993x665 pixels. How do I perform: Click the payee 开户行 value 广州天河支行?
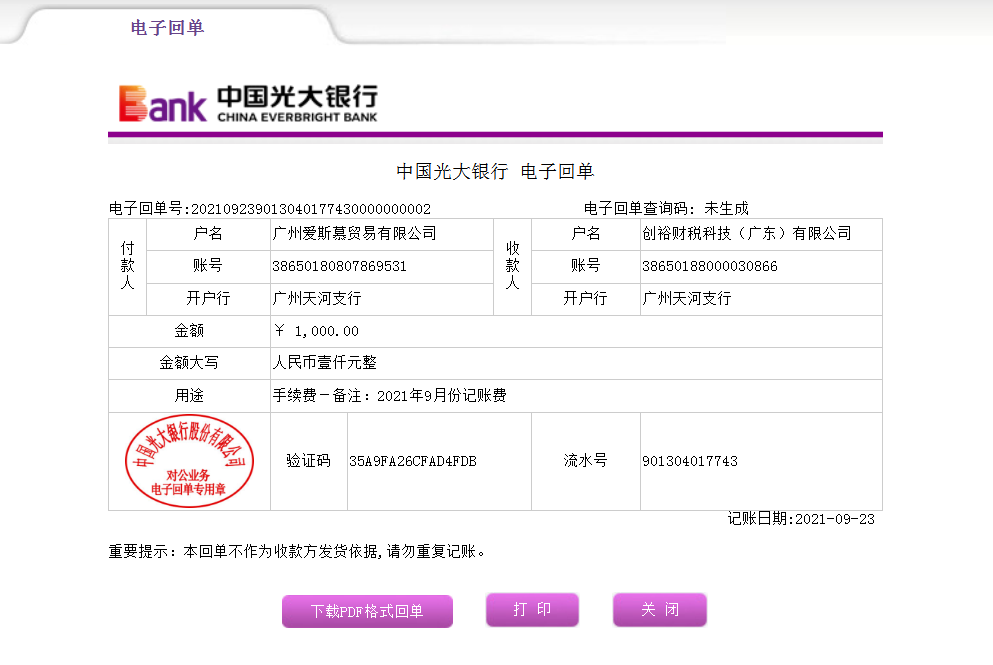coord(687,299)
